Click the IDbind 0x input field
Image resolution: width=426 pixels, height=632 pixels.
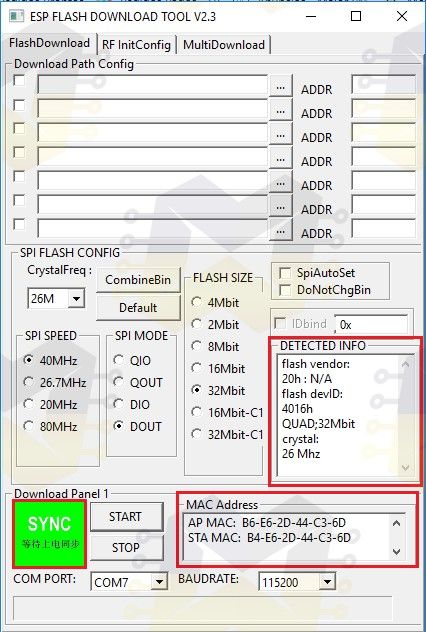pos(371,324)
